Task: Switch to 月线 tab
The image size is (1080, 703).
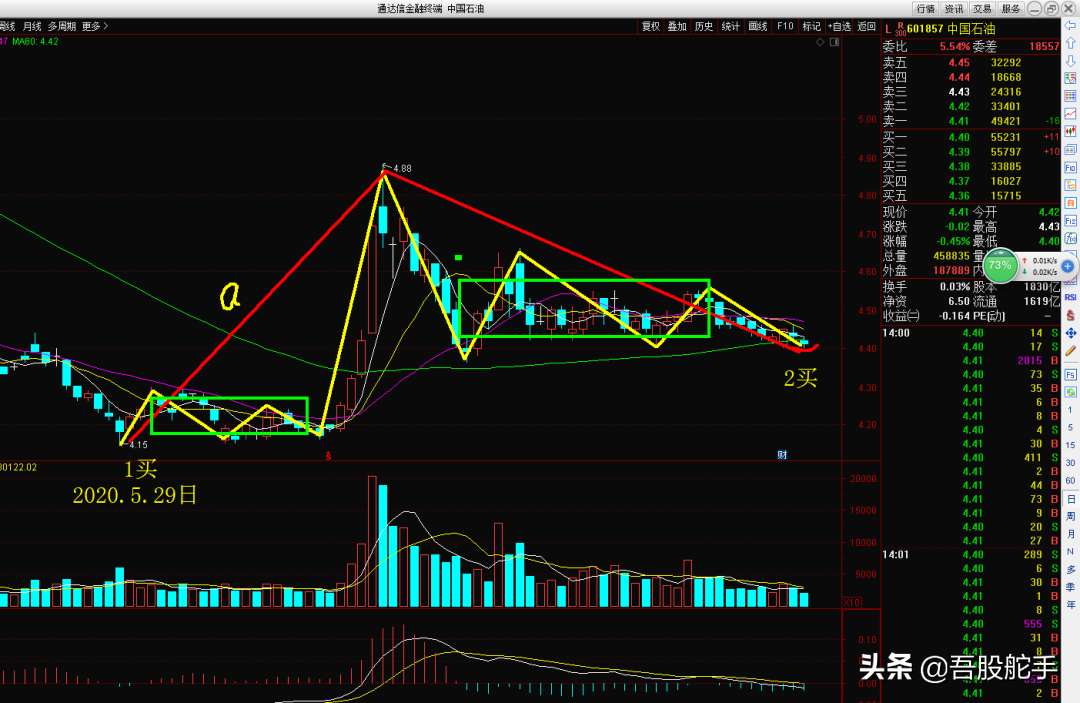Action: click(x=32, y=26)
